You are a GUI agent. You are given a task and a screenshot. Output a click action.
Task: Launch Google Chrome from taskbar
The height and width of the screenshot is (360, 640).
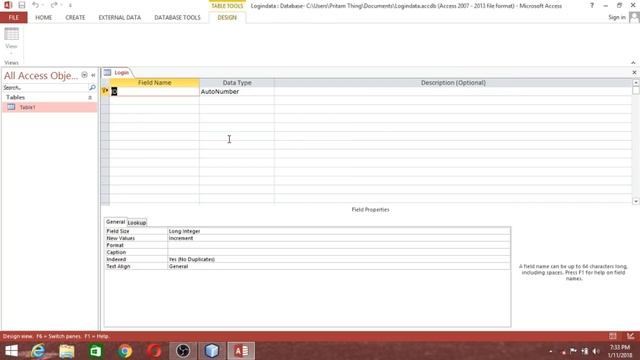click(125, 351)
